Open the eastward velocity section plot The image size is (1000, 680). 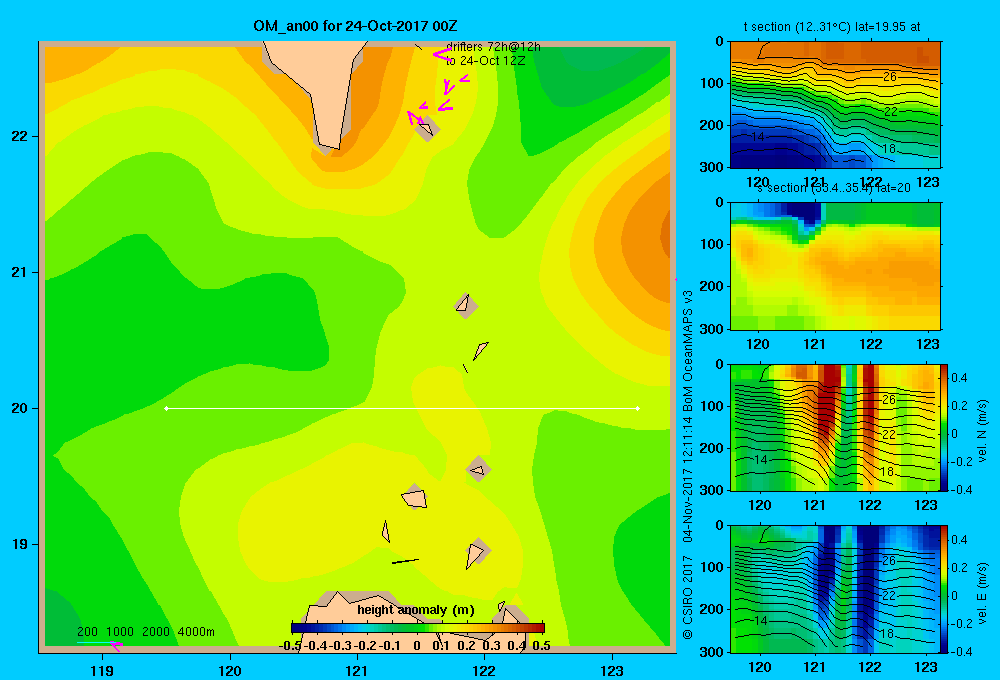coord(835,589)
